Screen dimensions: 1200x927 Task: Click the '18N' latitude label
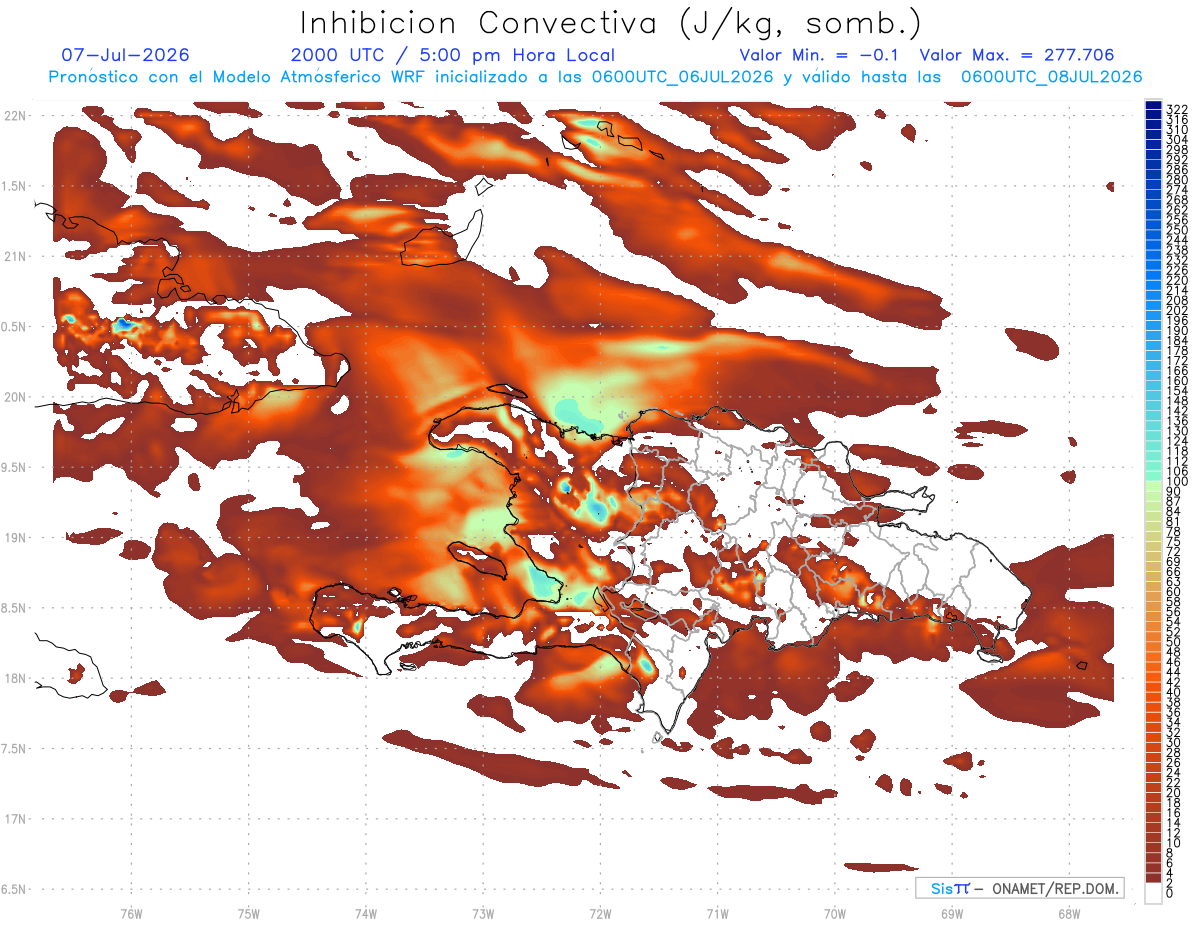pos(14,678)
